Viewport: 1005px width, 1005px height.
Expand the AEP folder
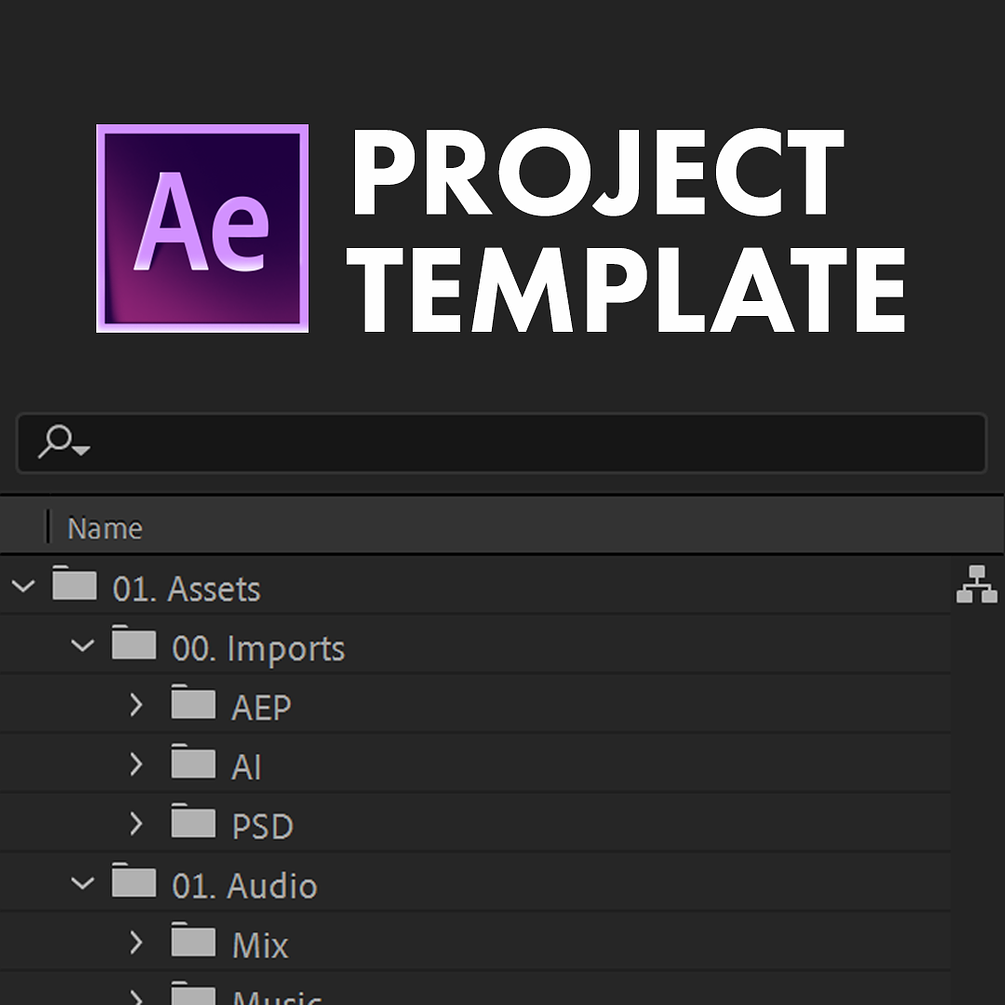[137, 705]
